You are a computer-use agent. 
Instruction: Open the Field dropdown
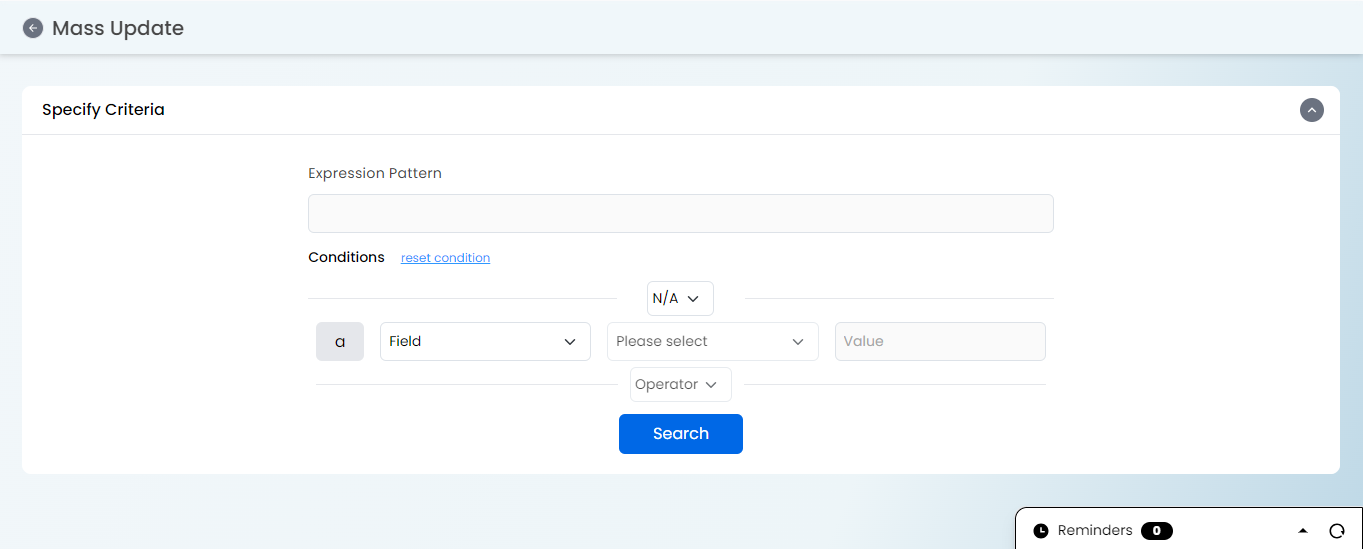pyautogui.click(x=485, y=341)
